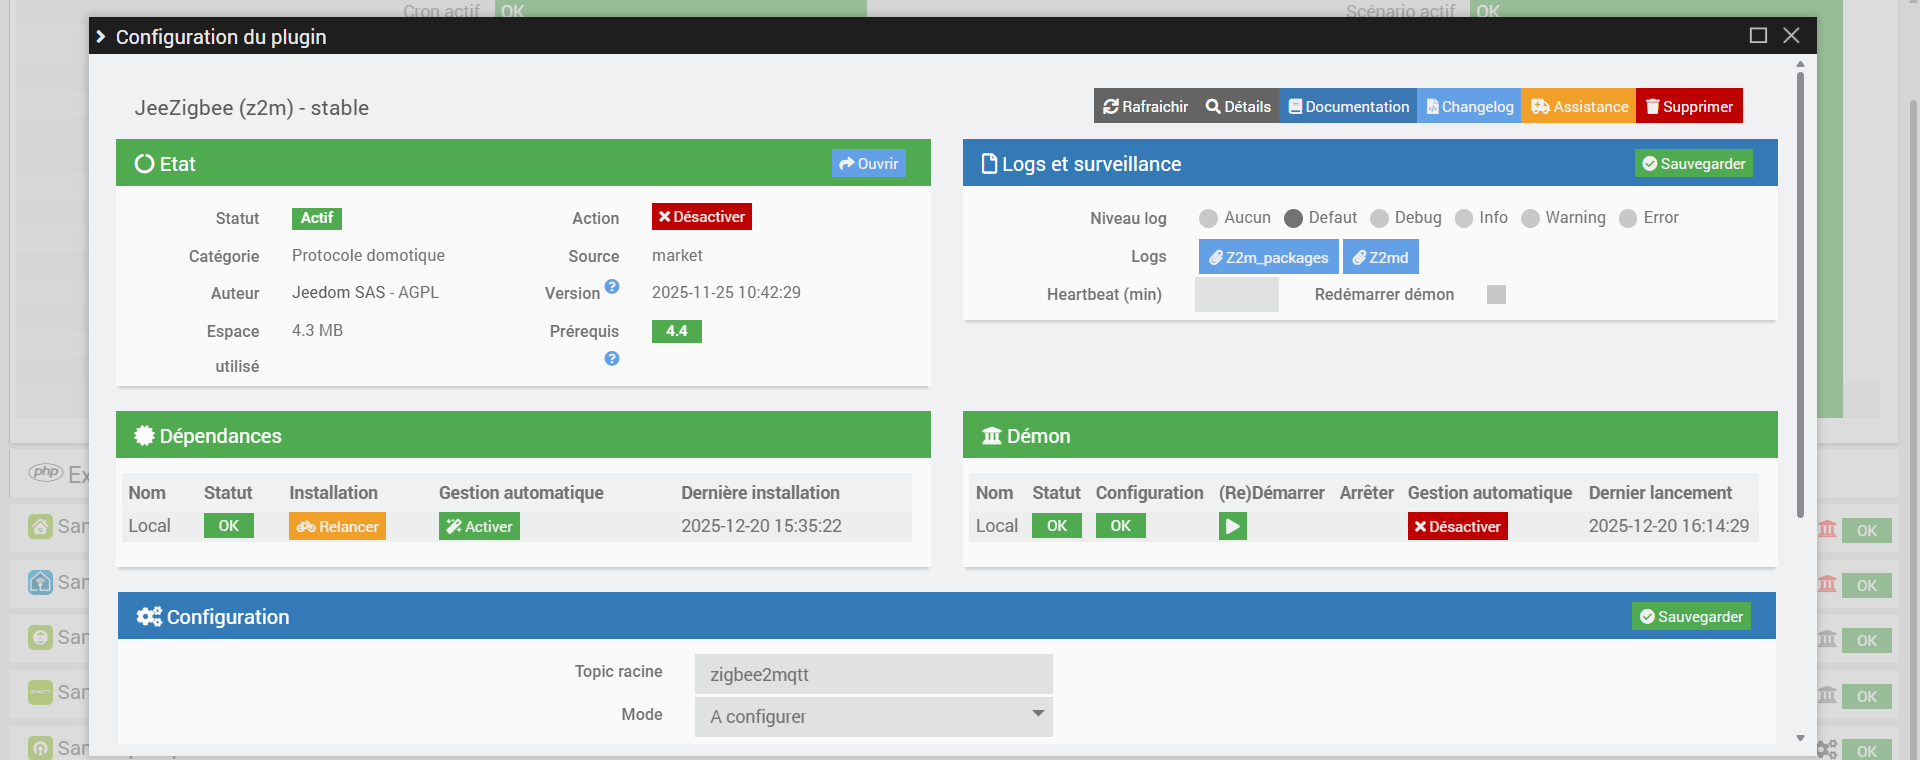Screen dimensions: 1920x760
Task: Select Warning log level
Action: click(x=1530, y=218)
